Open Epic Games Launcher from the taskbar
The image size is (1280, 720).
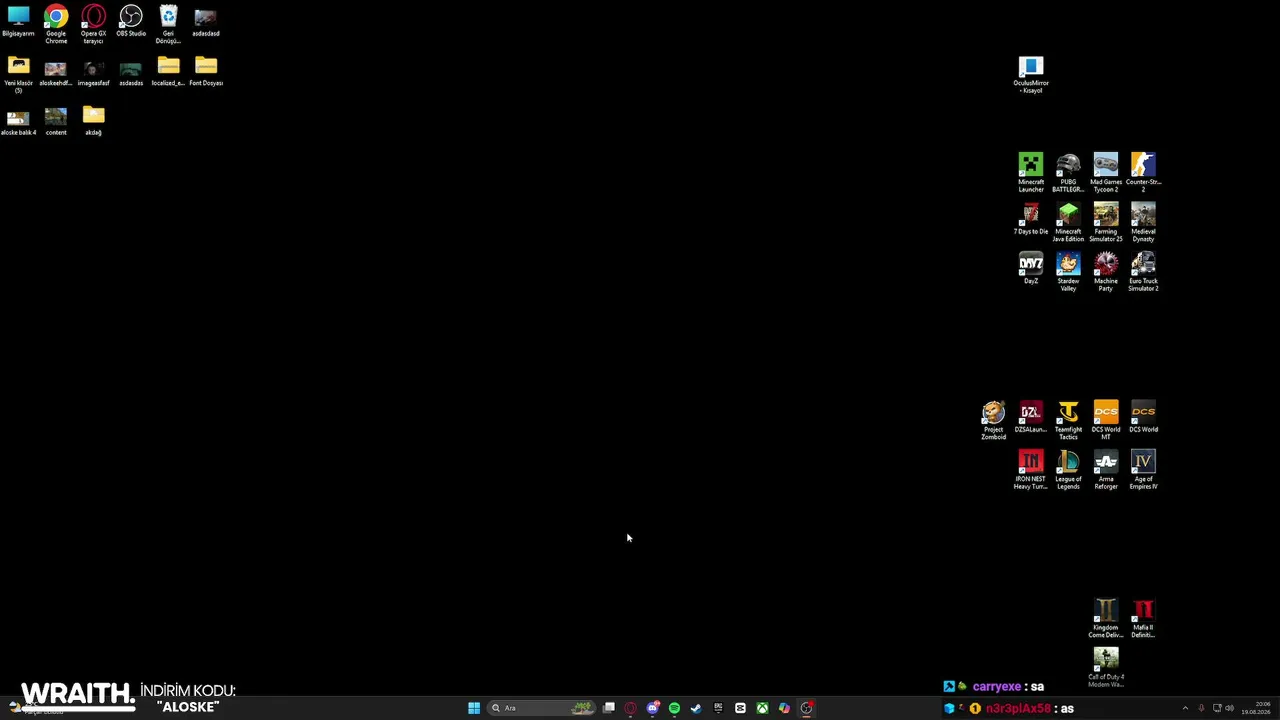(718, 708)
